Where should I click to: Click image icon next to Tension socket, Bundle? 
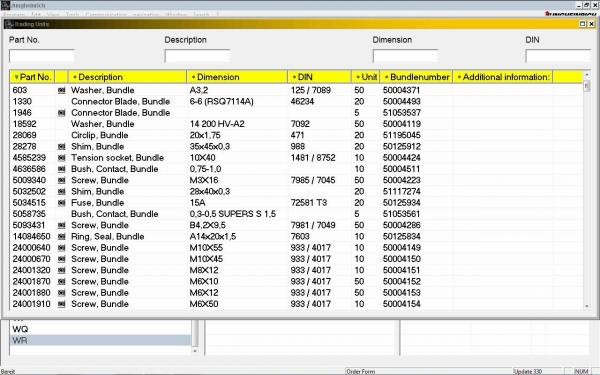[x=61, y=158]
